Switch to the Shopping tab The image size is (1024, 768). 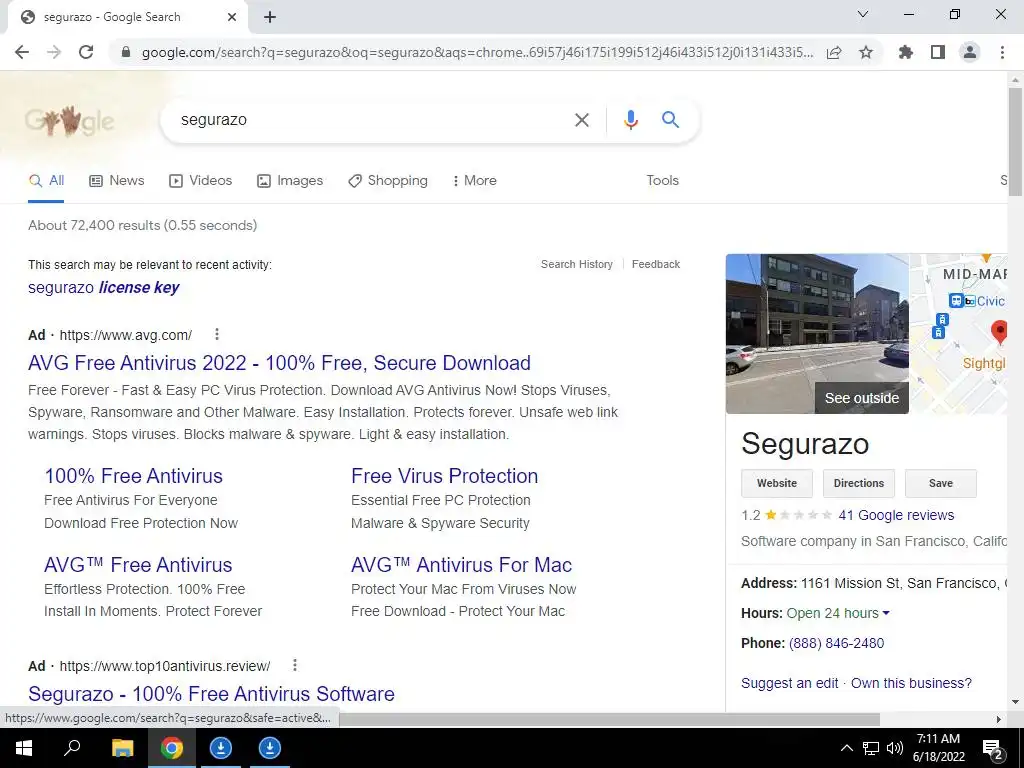click(x=387, y=181)
